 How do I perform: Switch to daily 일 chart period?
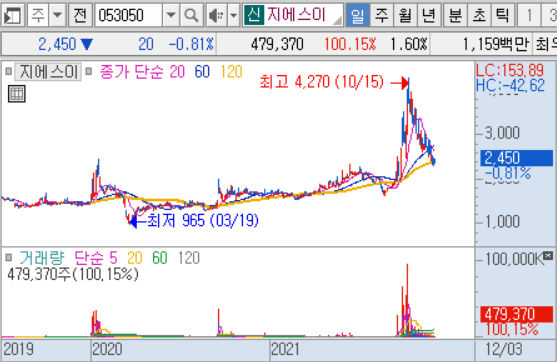tap(357, 15)
